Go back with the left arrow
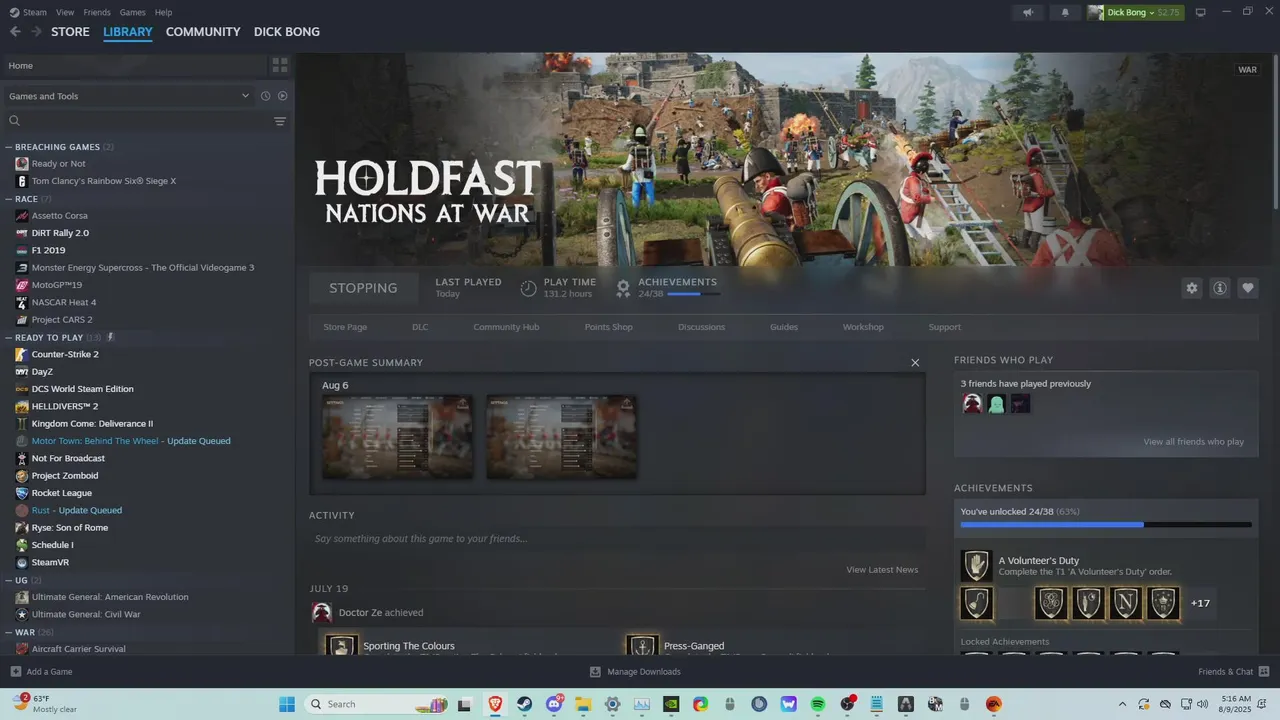1280x720 pixels. (15, 32)
